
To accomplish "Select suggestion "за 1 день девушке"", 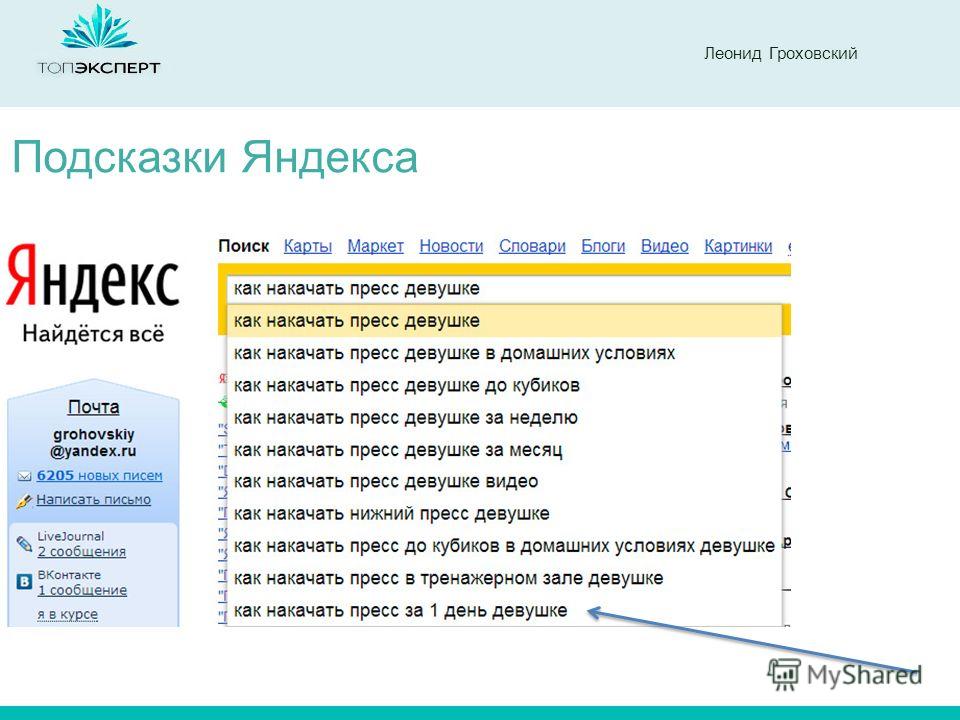I will tap(504, 610).
